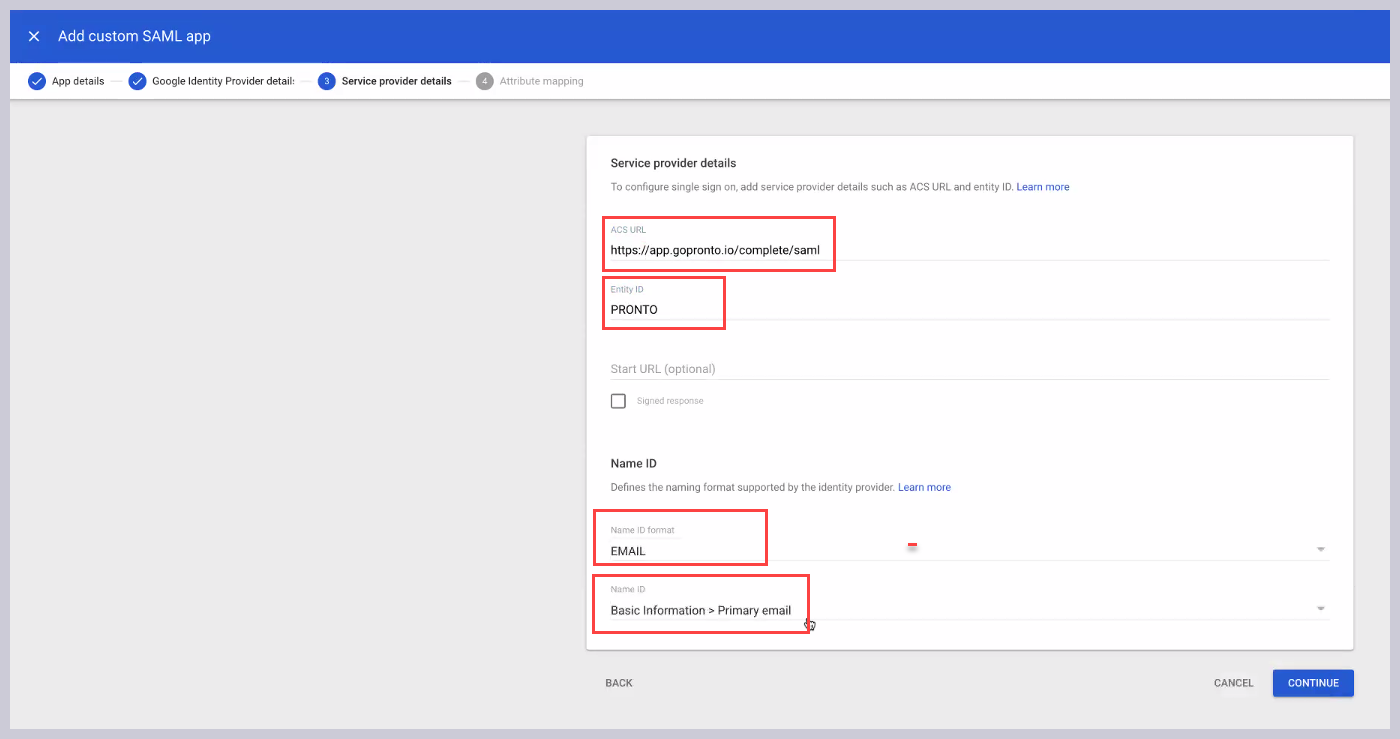Click the ACS URL input field
This screenshot has width=1400, height=739.
click(718, 250)
